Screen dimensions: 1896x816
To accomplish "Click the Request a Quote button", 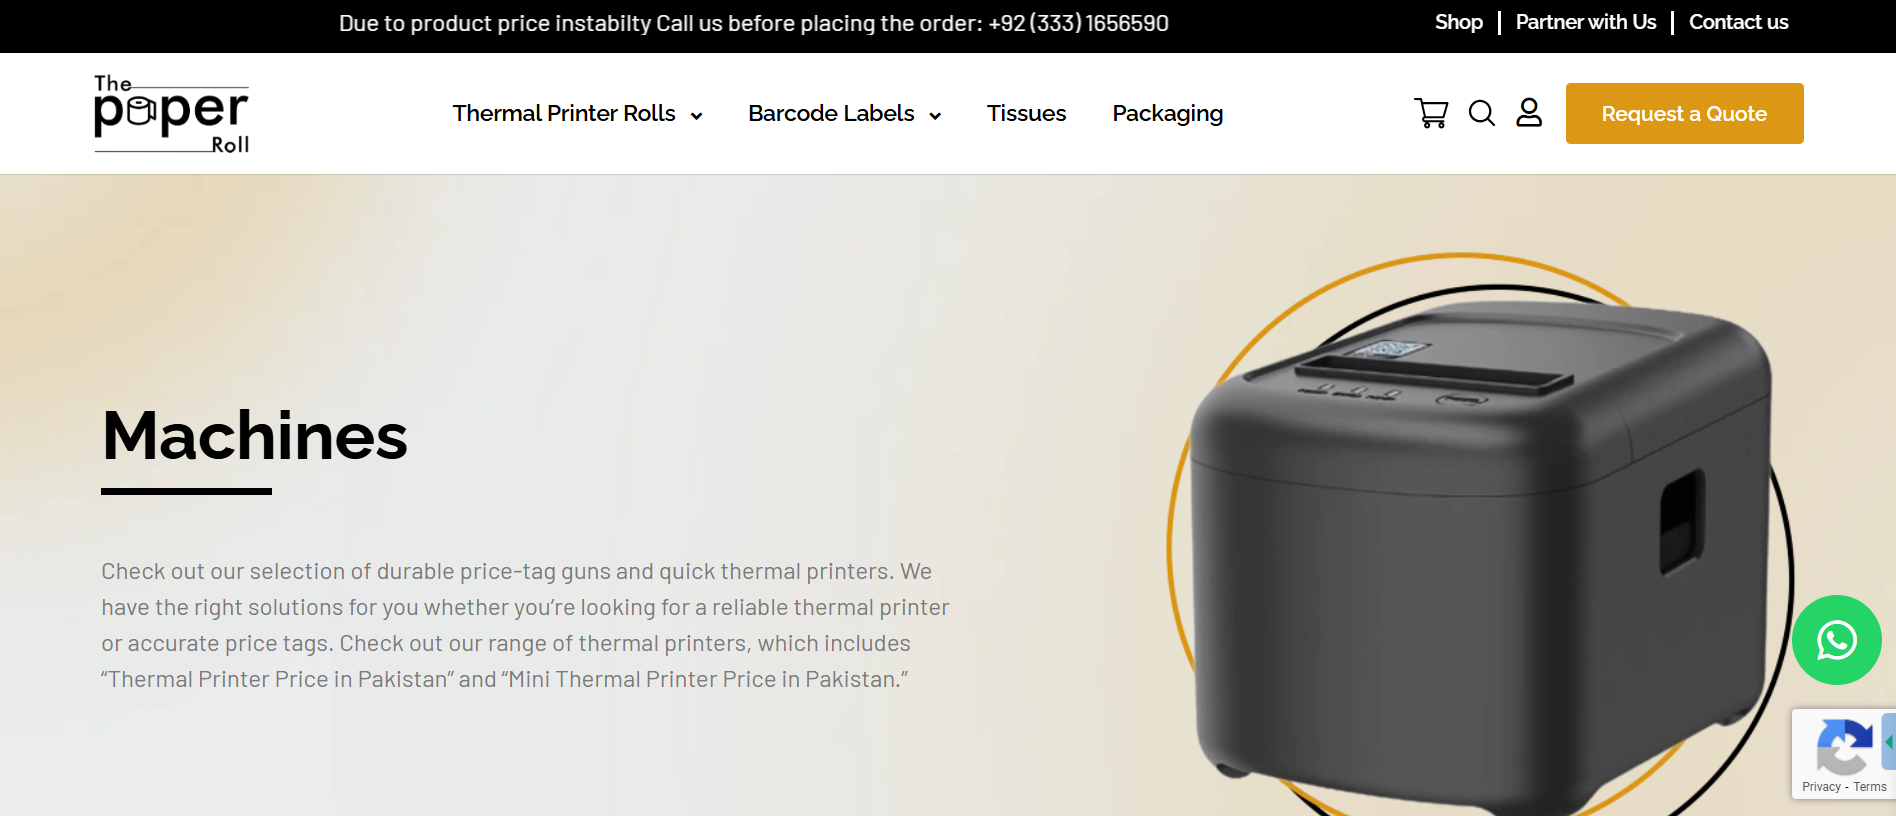I will pyautogui.click(x=1684, y=113).
